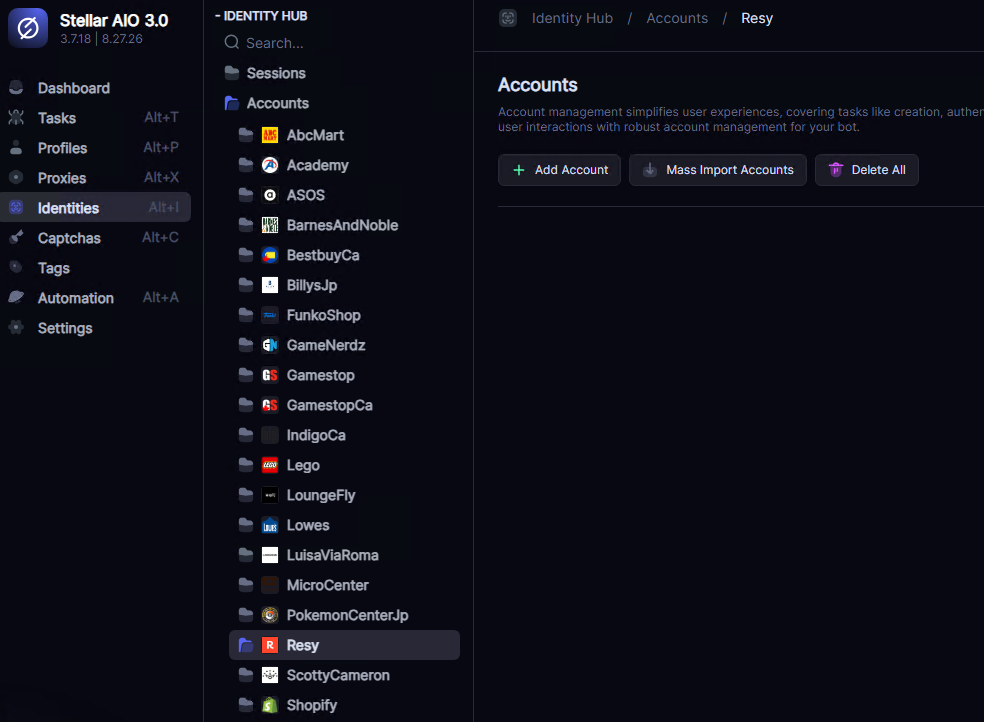Select ScottyCameron in the accounts tree
Viewport: 984px width, 722px height.
338,675
